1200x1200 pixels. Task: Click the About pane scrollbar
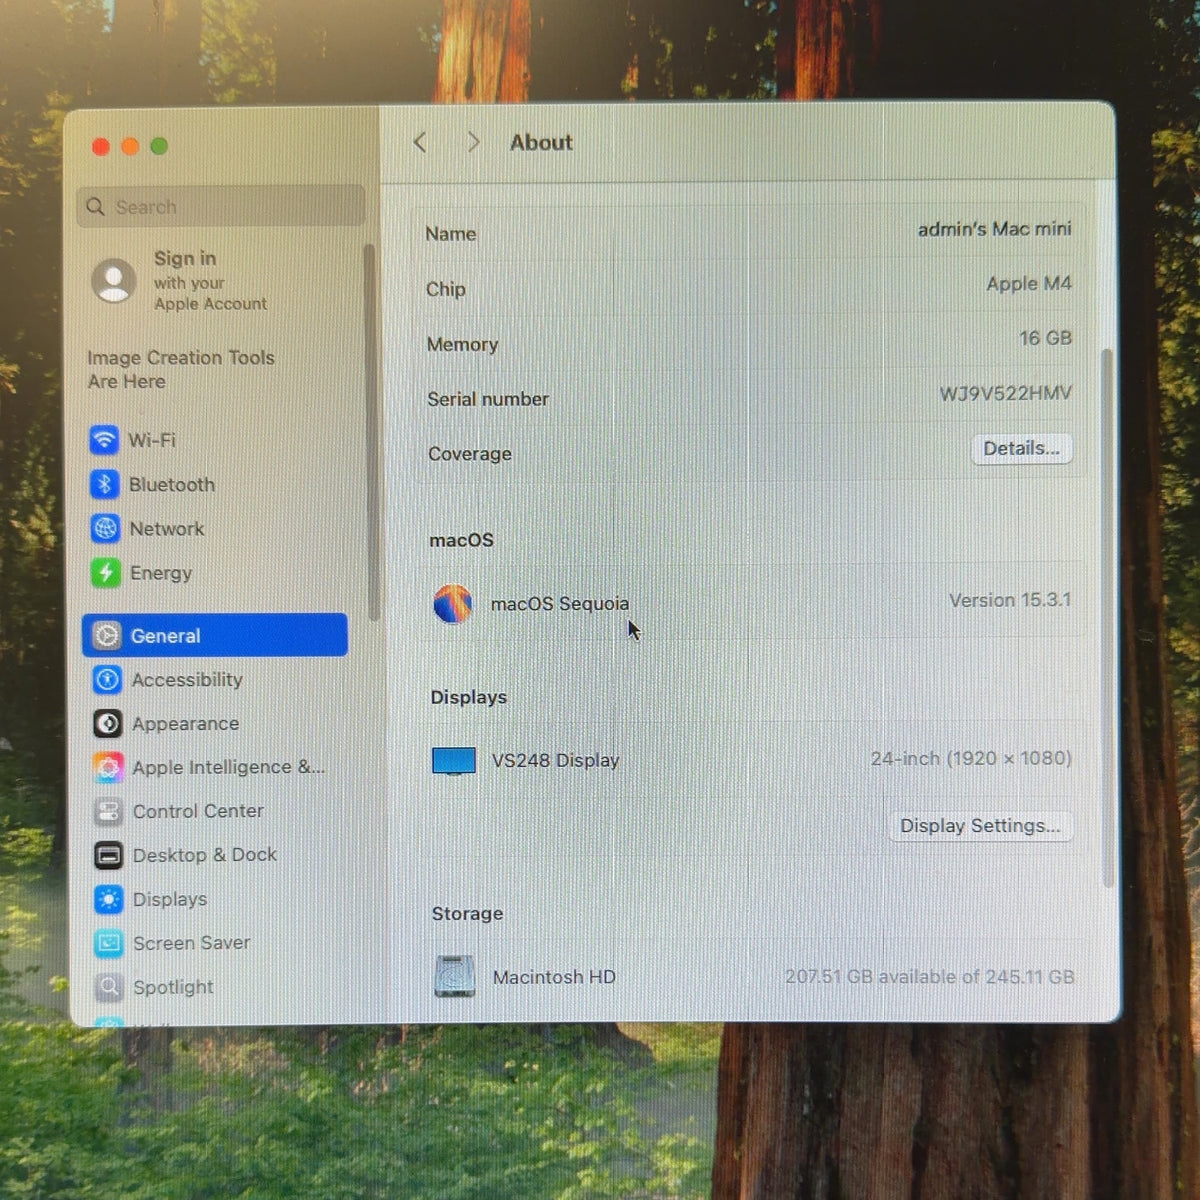[x=1107, y=618]
